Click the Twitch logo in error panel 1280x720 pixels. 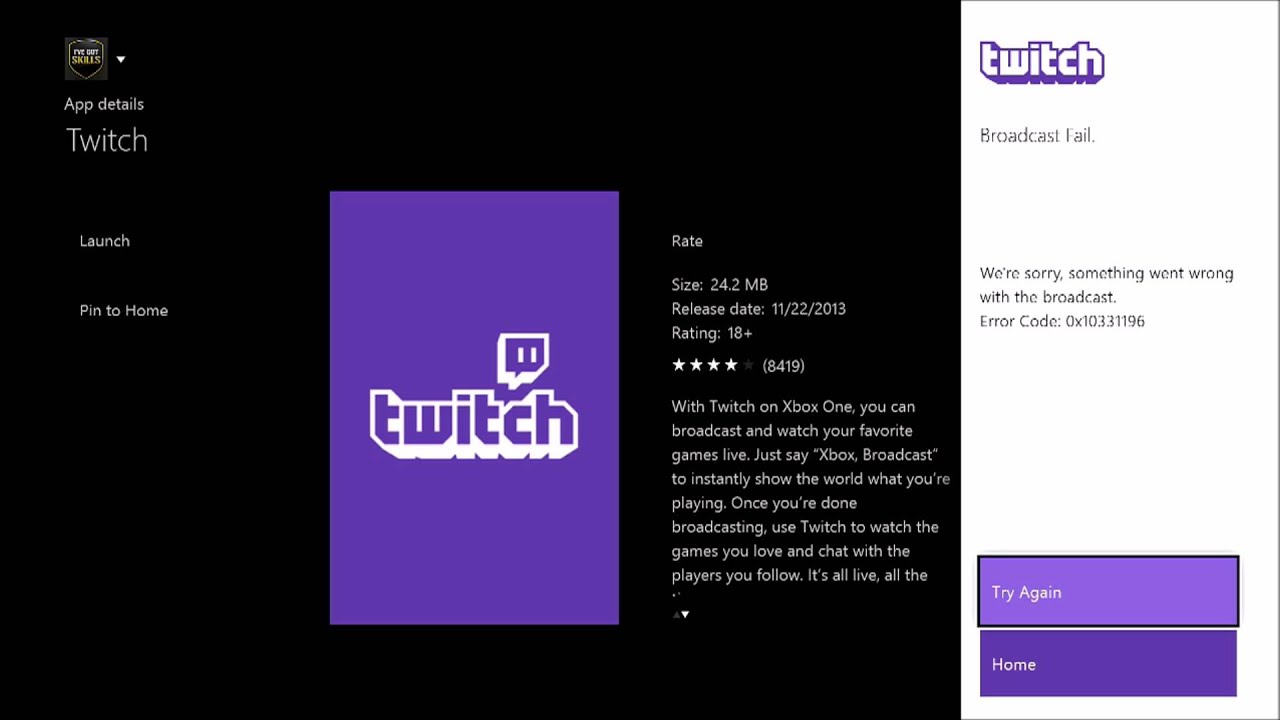(x=1042, y=63)
